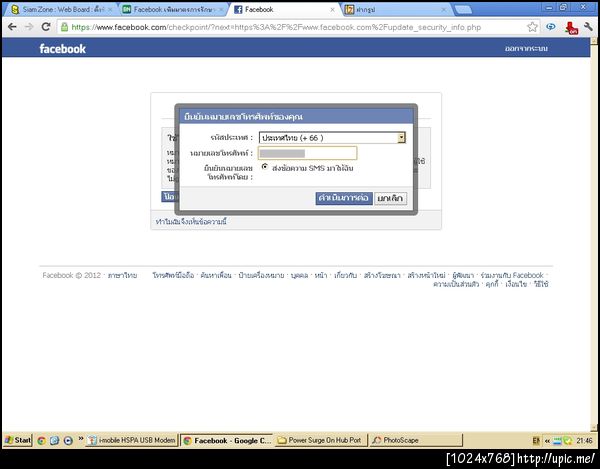This screenshot has width=600, height=469.
Task: Click the page's vertical scrollbar
Action: click(594, 233)
